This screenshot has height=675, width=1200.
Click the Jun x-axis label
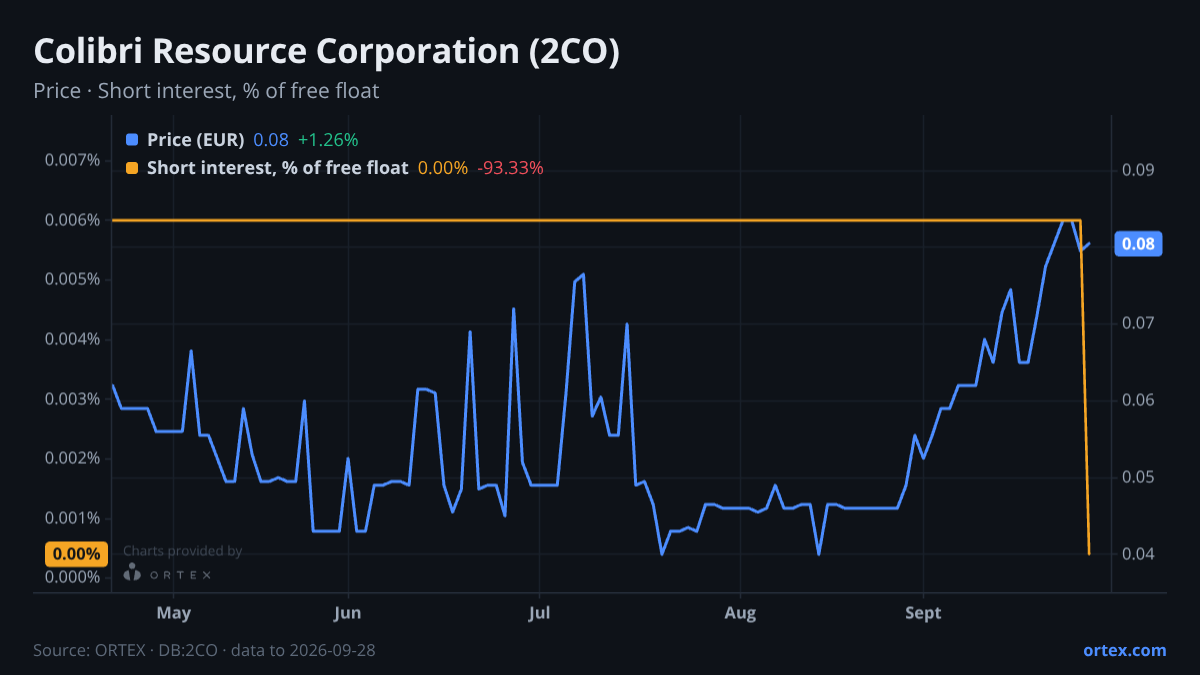pos(347,613)
